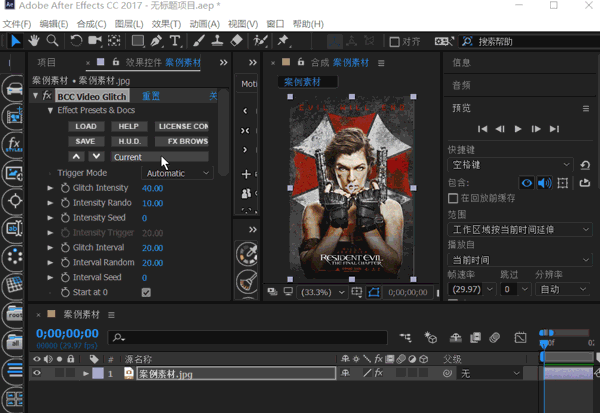
Task: Select the Clone Stamp tool
Action: pos(217,41)
